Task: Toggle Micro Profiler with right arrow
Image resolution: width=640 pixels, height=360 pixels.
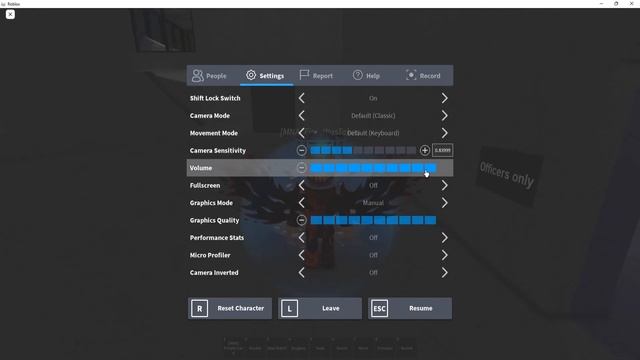Action: coord(444,255)
